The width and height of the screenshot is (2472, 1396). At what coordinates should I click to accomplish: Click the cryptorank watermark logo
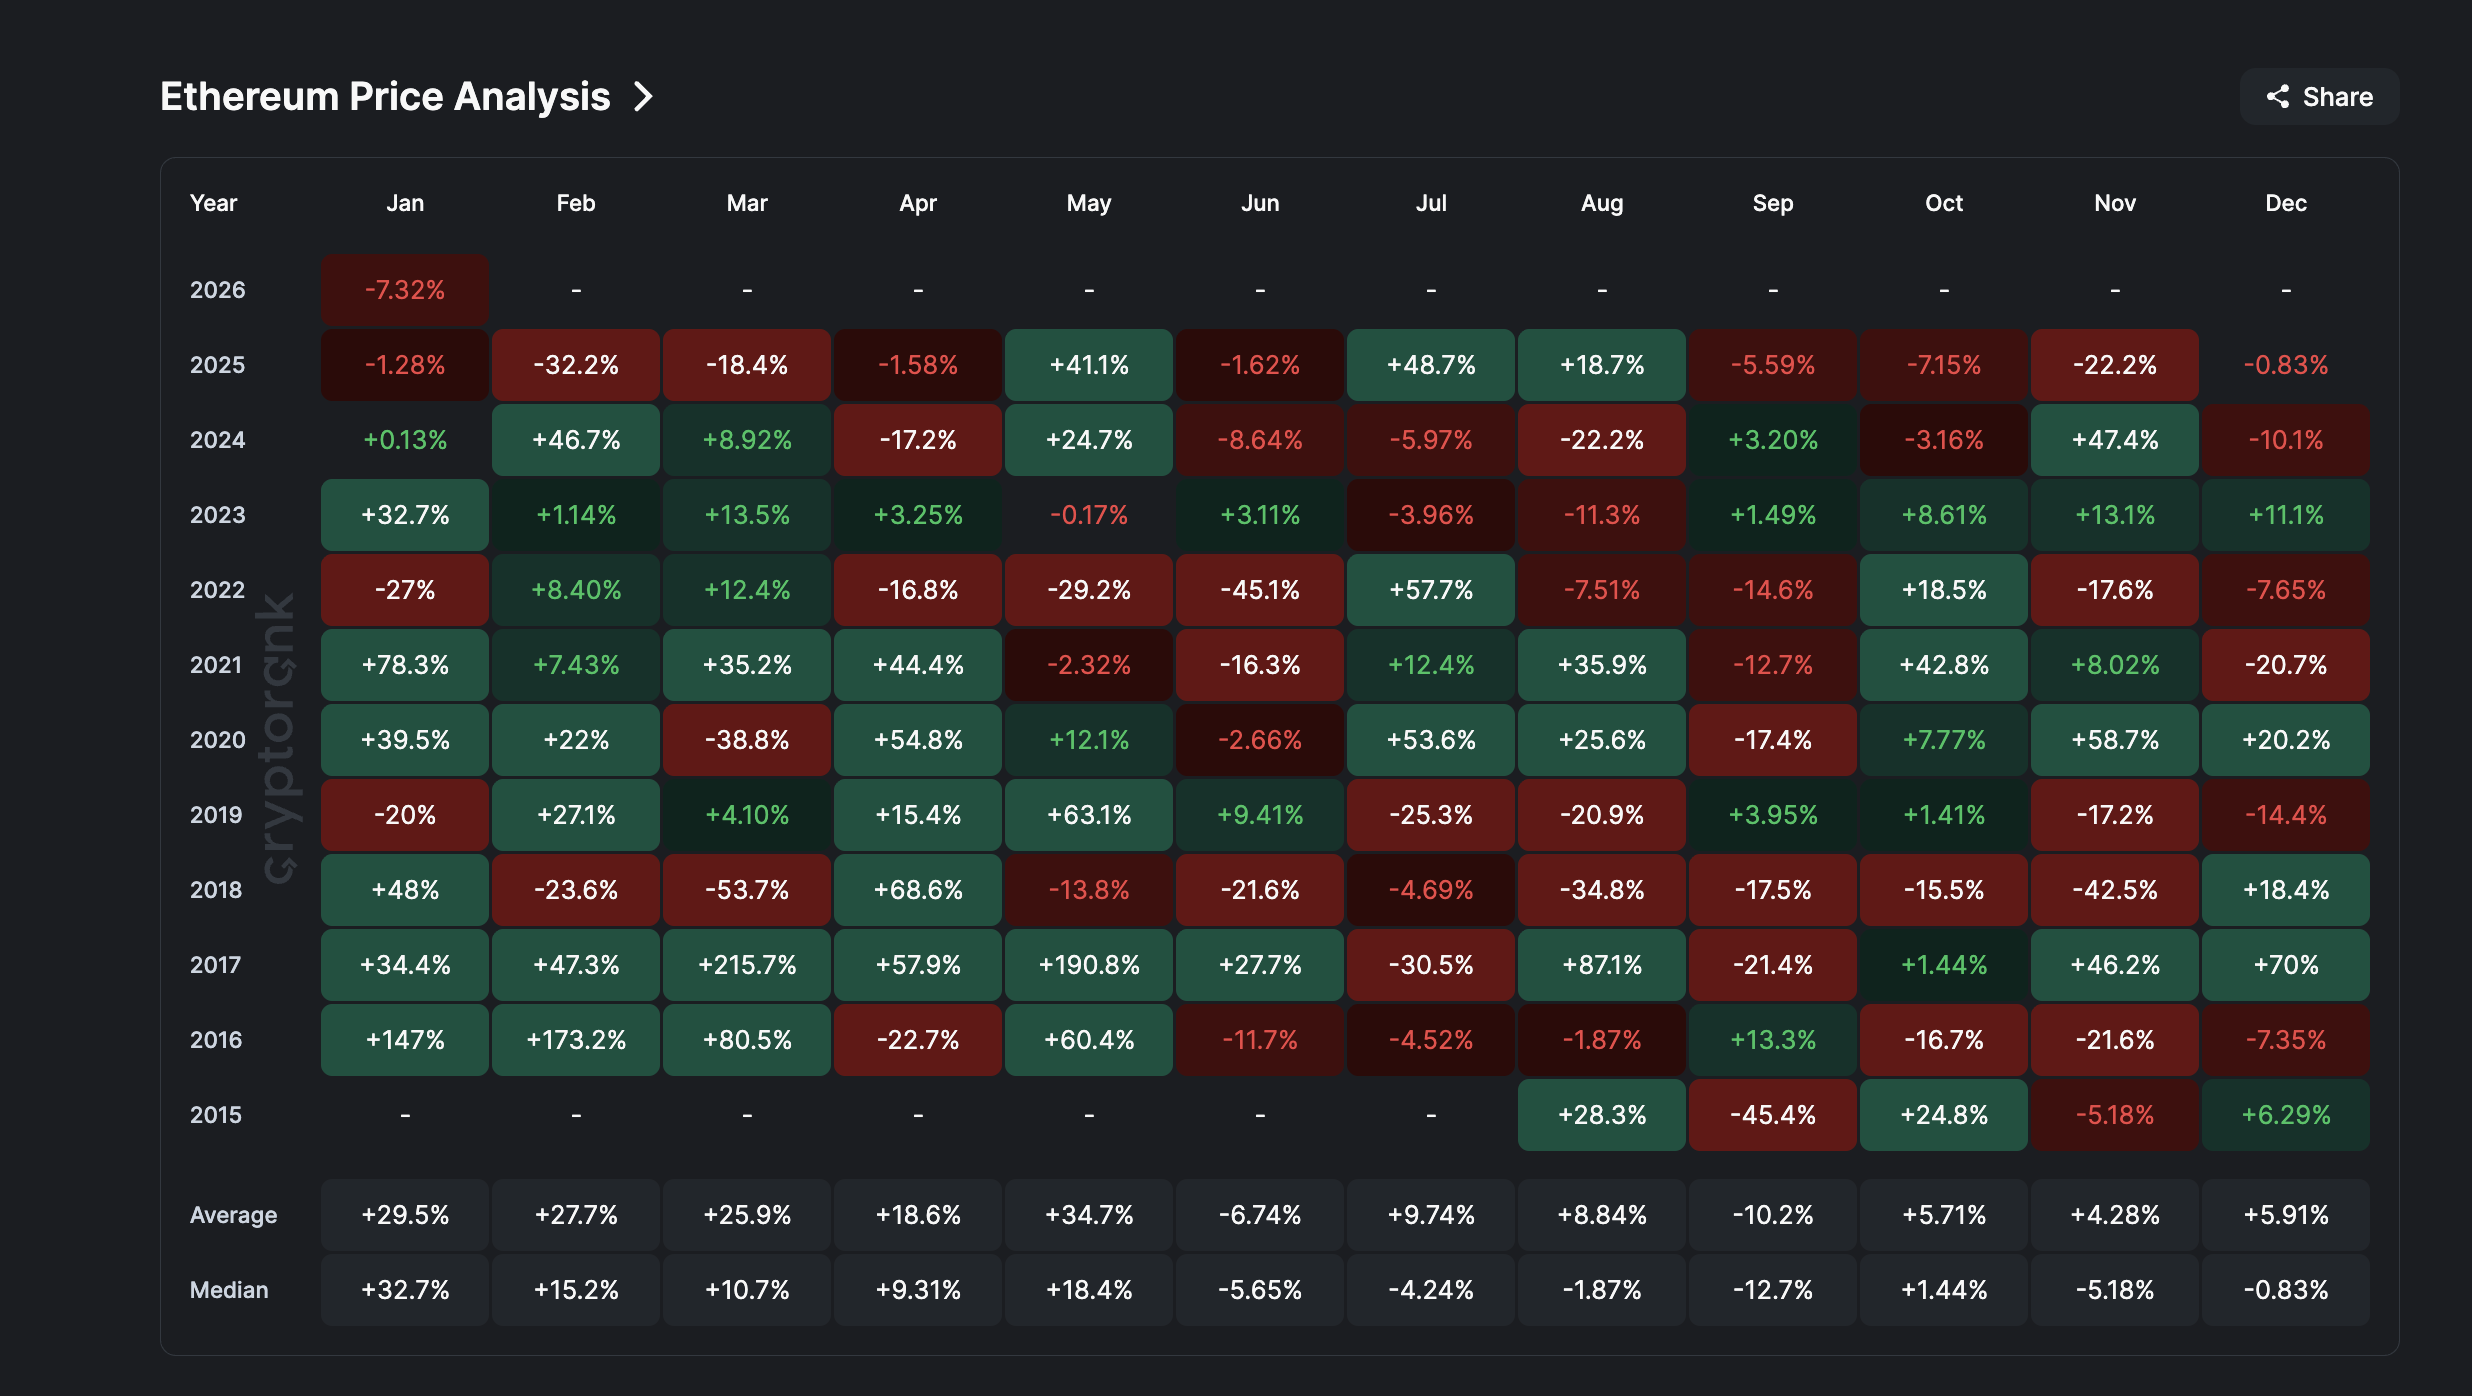click(x=278, y=738)
